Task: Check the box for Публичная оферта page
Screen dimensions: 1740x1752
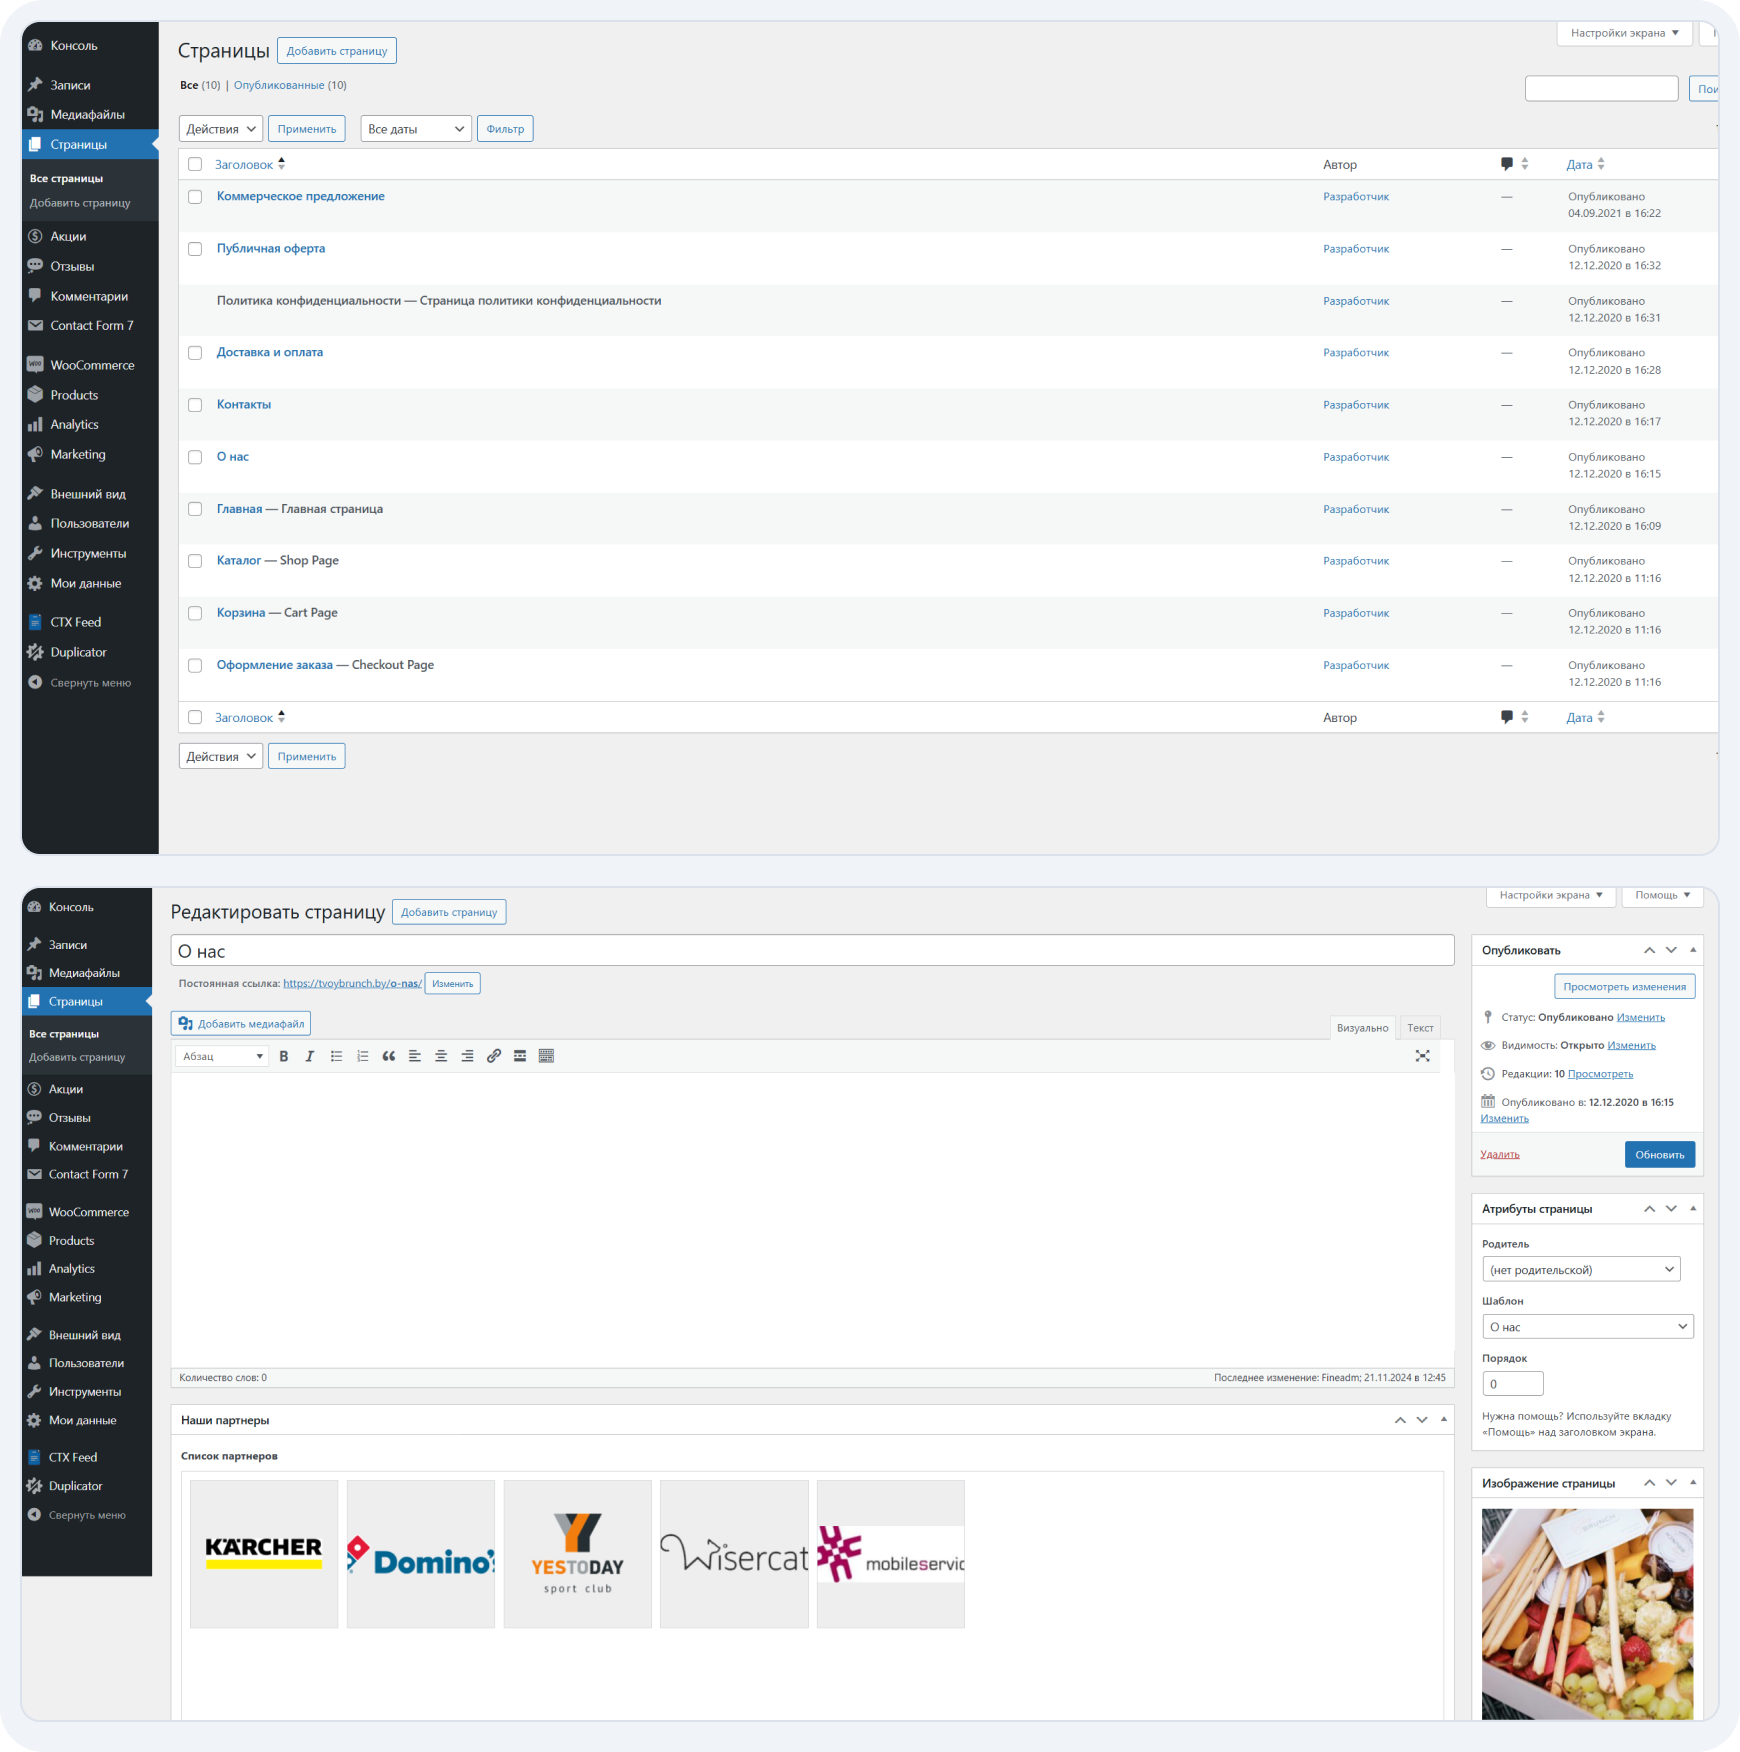Action: click(195, 249)
